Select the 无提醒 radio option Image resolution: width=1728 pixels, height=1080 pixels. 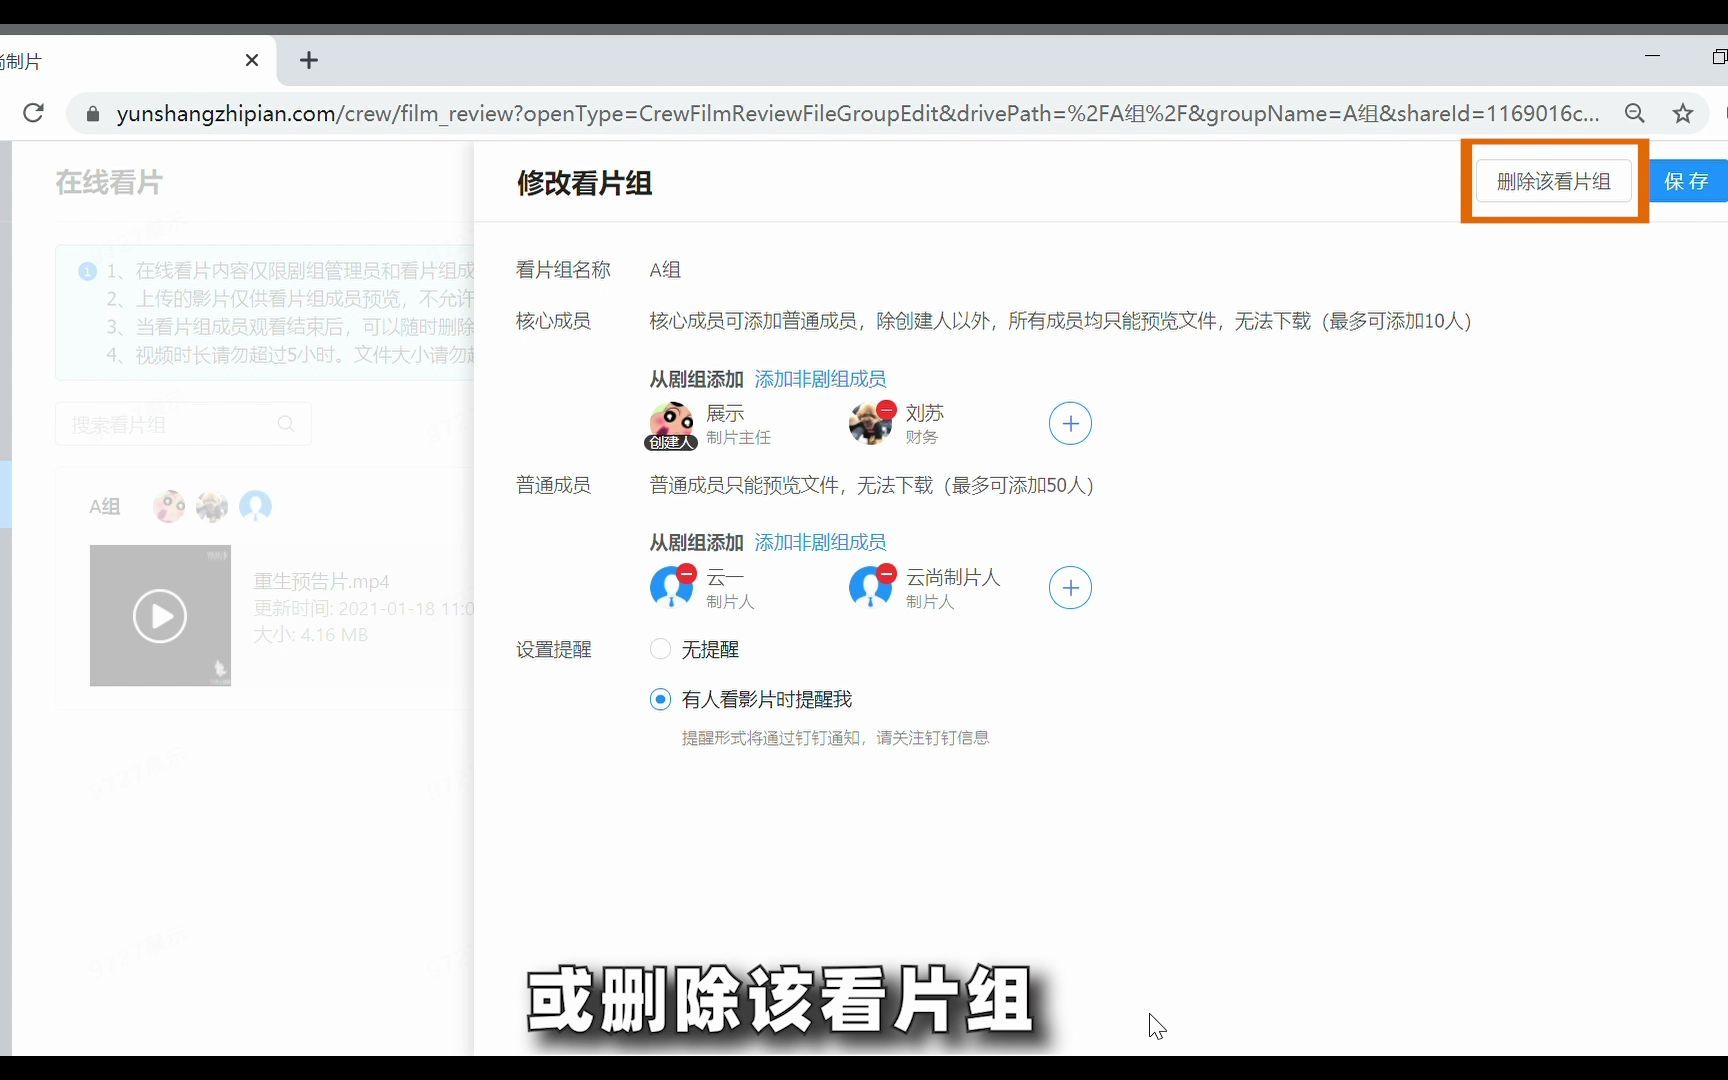660,649
